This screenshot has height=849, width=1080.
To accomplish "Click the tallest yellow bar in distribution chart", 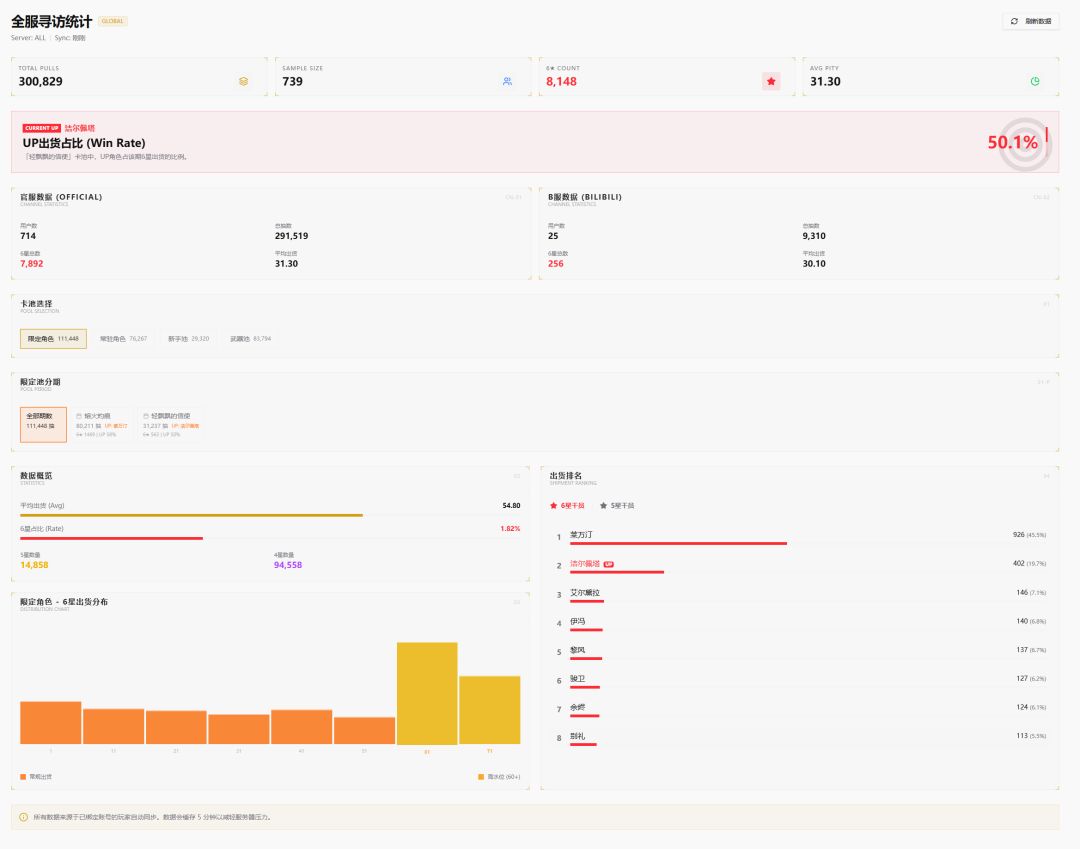I will [427, 693].
